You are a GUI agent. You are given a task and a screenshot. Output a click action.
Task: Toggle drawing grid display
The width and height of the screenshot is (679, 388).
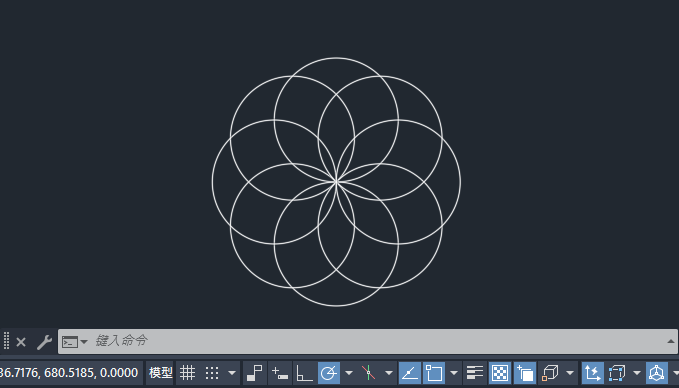[x=188, y=373]
